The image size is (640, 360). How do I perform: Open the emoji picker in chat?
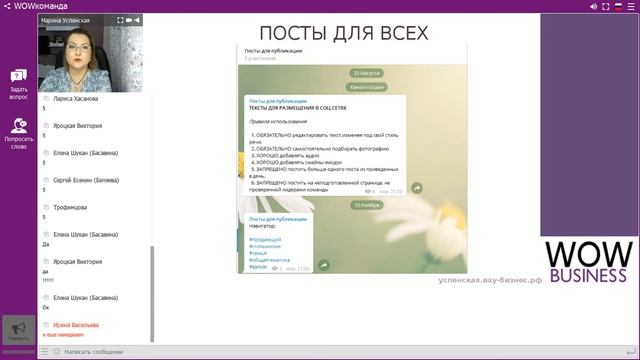(x=57, y=351)
